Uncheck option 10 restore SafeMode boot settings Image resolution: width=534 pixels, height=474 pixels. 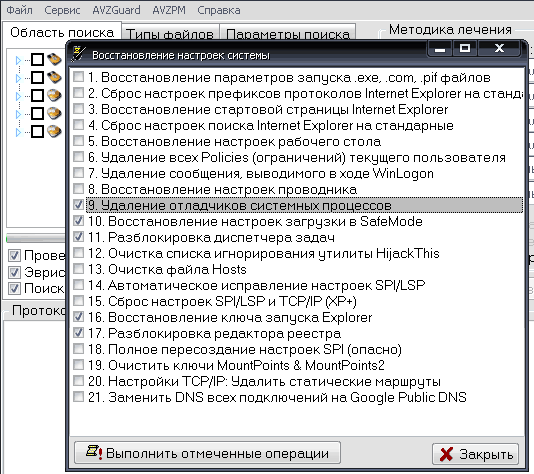[79, 221]
